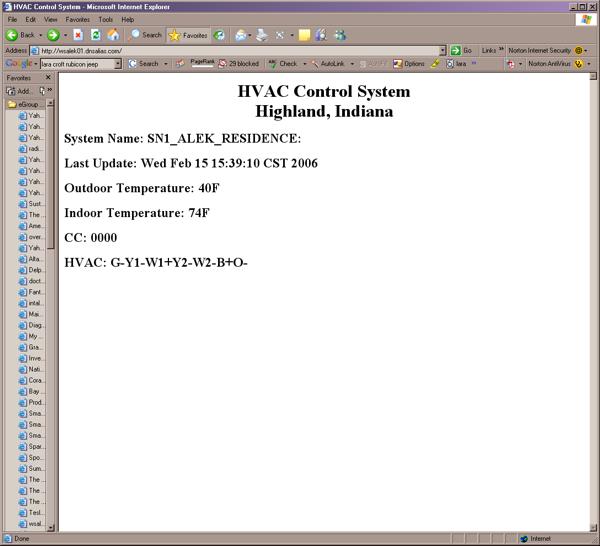600x546 pixels.
Task: Go to the Home page icon
Action: pos(113,35)
